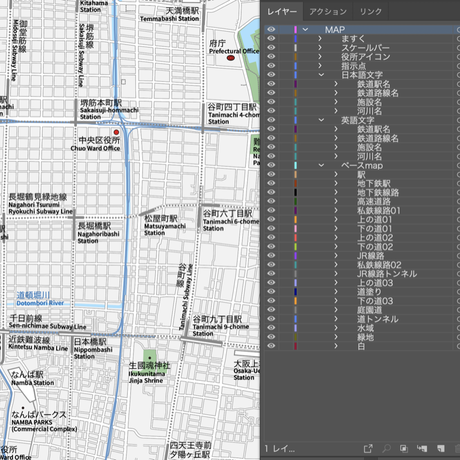Select the JR線路トンネル layer

(x=387, y=274)
